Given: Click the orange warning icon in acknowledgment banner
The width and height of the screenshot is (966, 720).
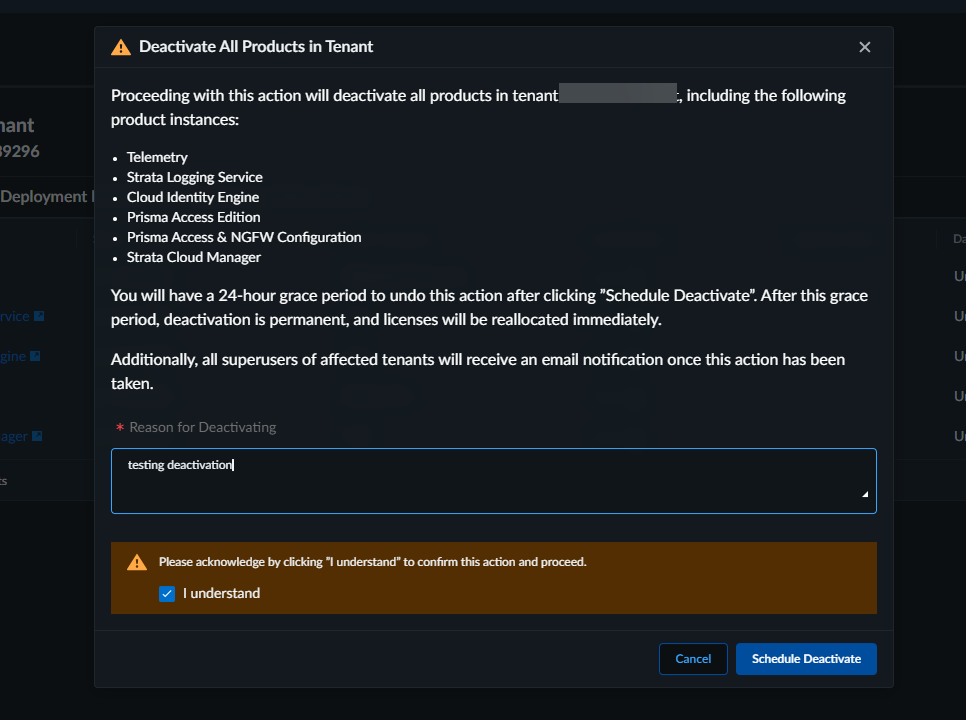Looking at the screenshot, I should coord(137,562).
